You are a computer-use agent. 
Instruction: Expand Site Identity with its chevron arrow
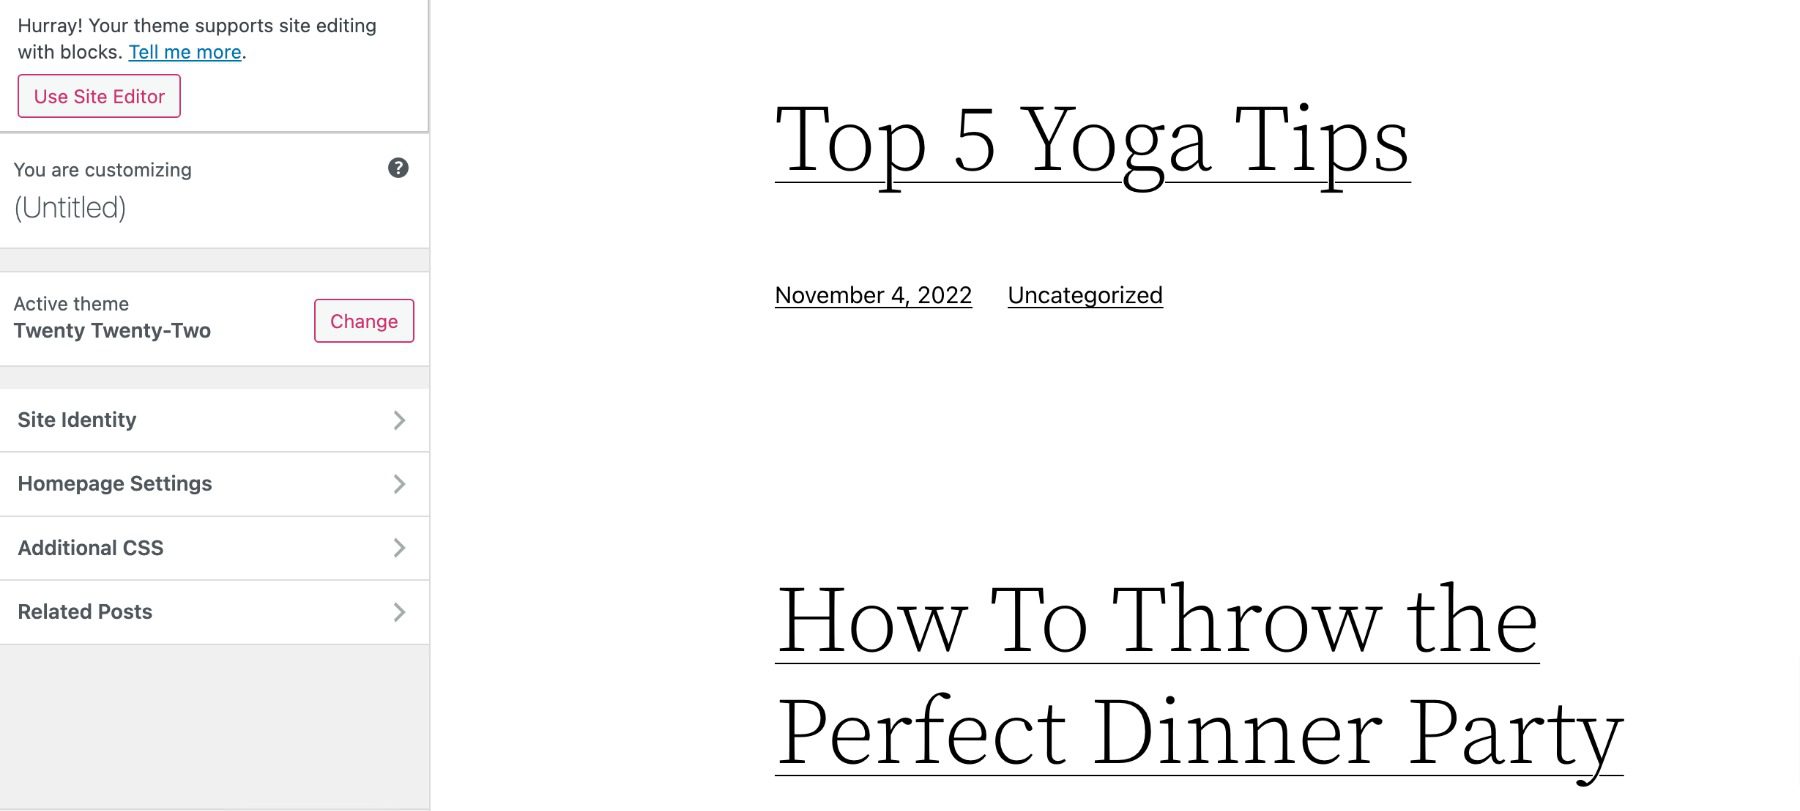coord(399,420)
